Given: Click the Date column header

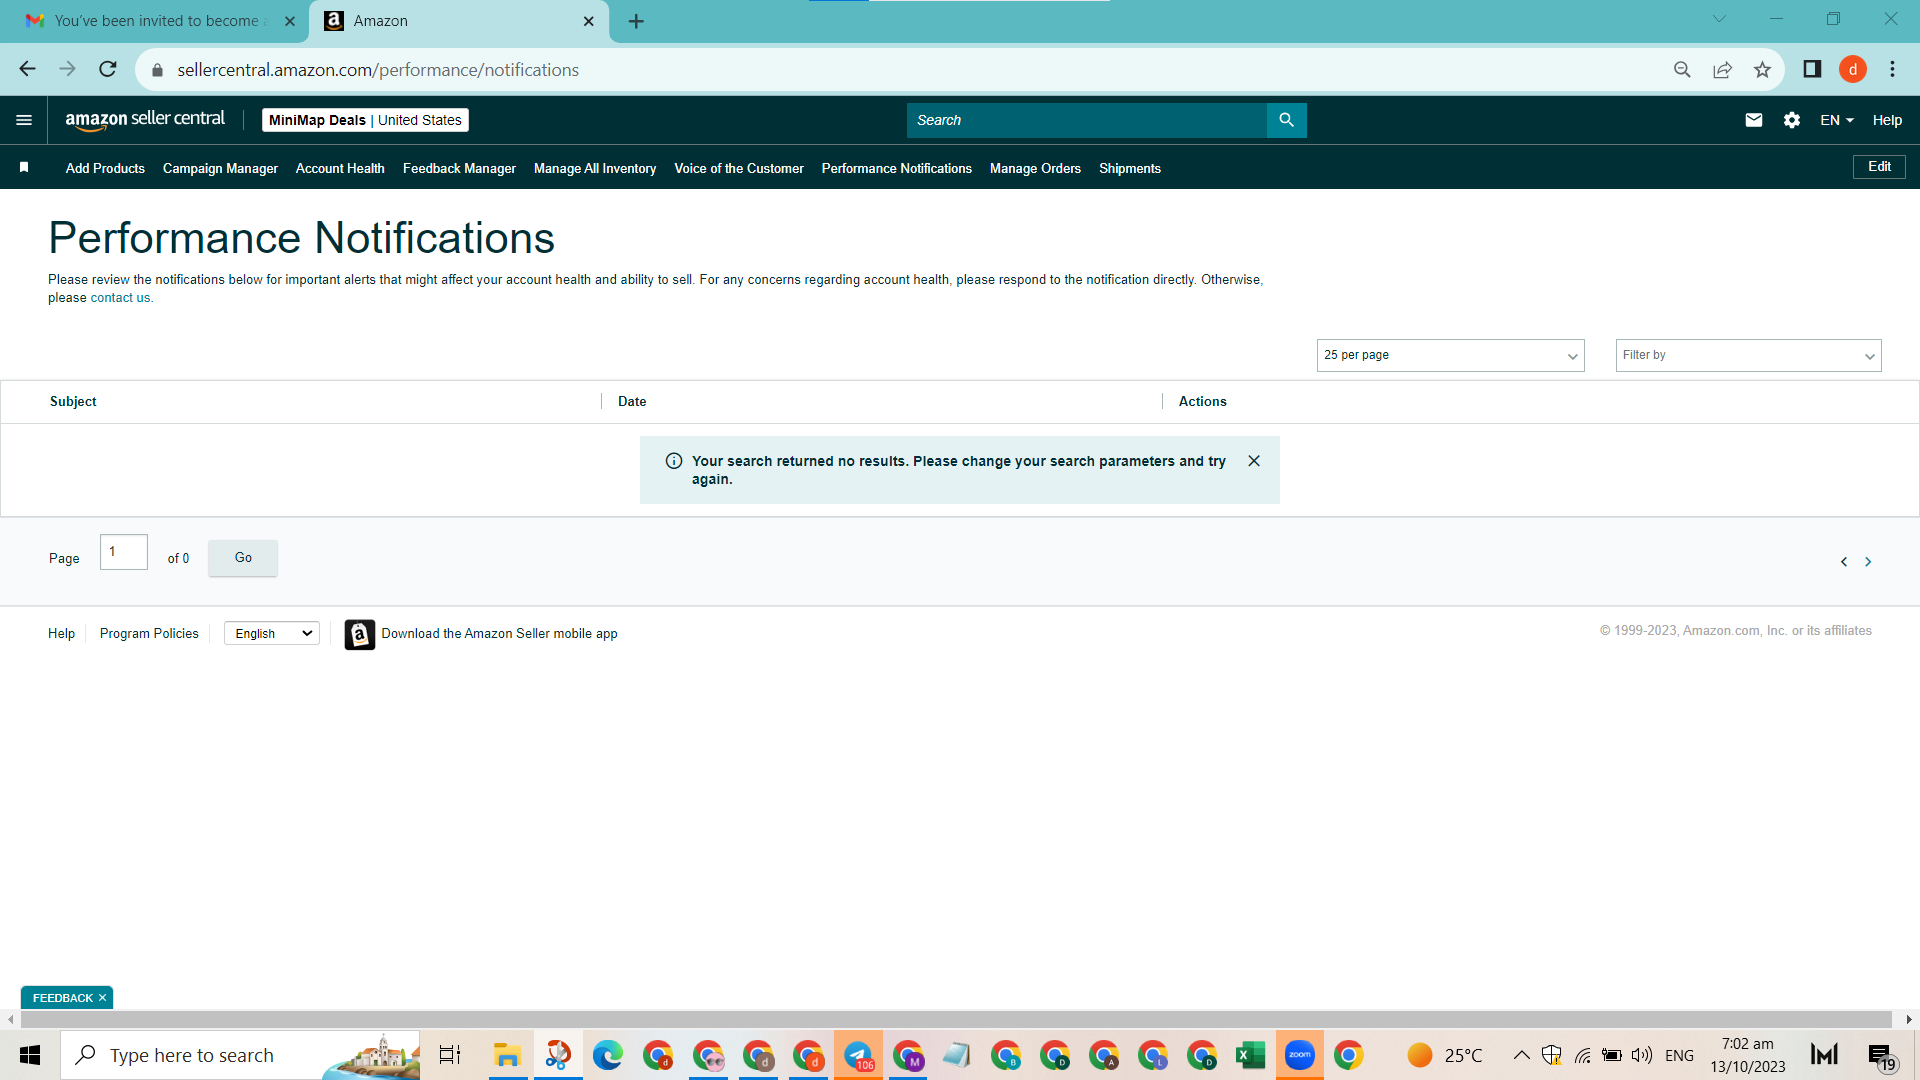Looking at the screenshot, I should click(x=632, y=401).
